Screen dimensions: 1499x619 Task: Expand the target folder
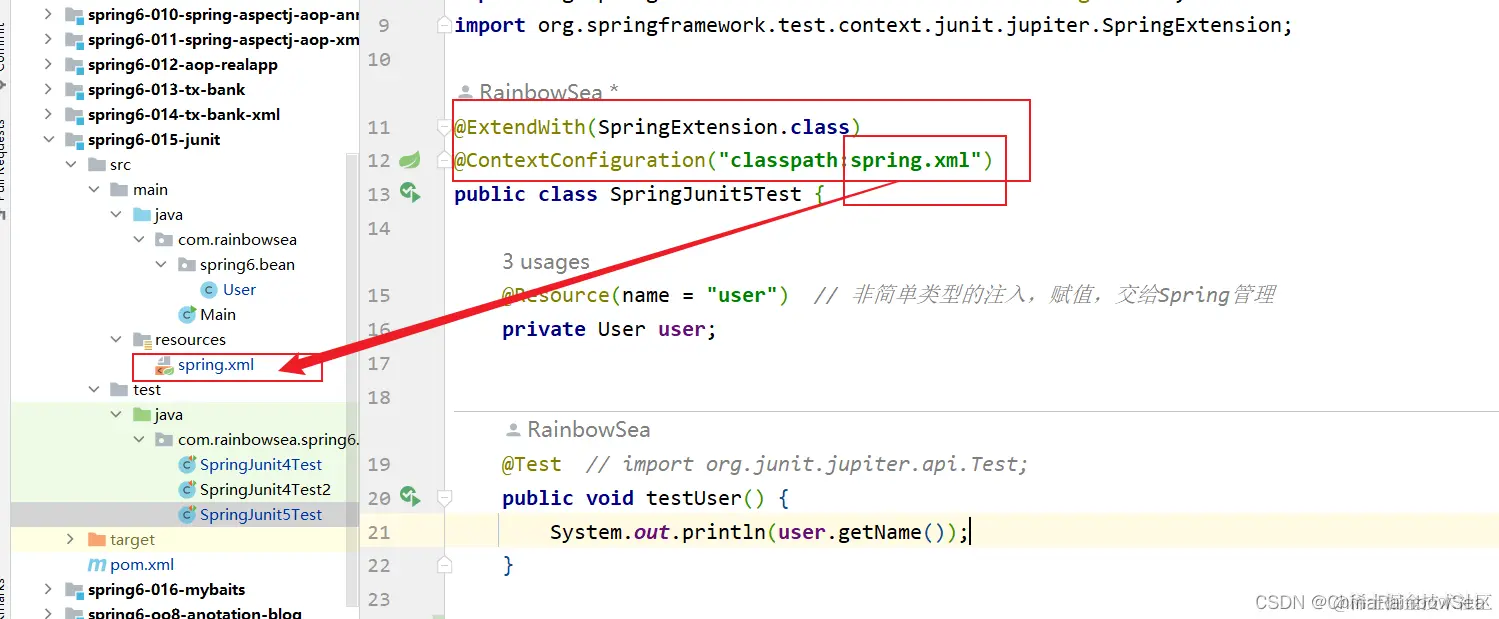coord(70,540)
